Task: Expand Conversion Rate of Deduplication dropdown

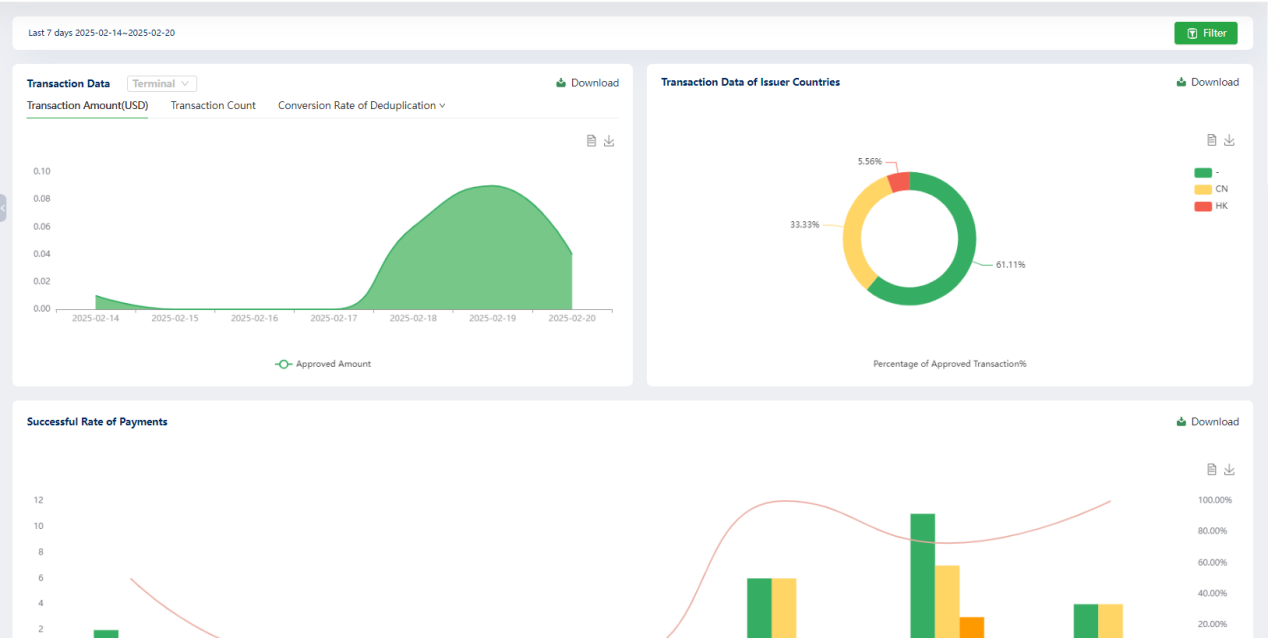Action: tap(362, 105)
